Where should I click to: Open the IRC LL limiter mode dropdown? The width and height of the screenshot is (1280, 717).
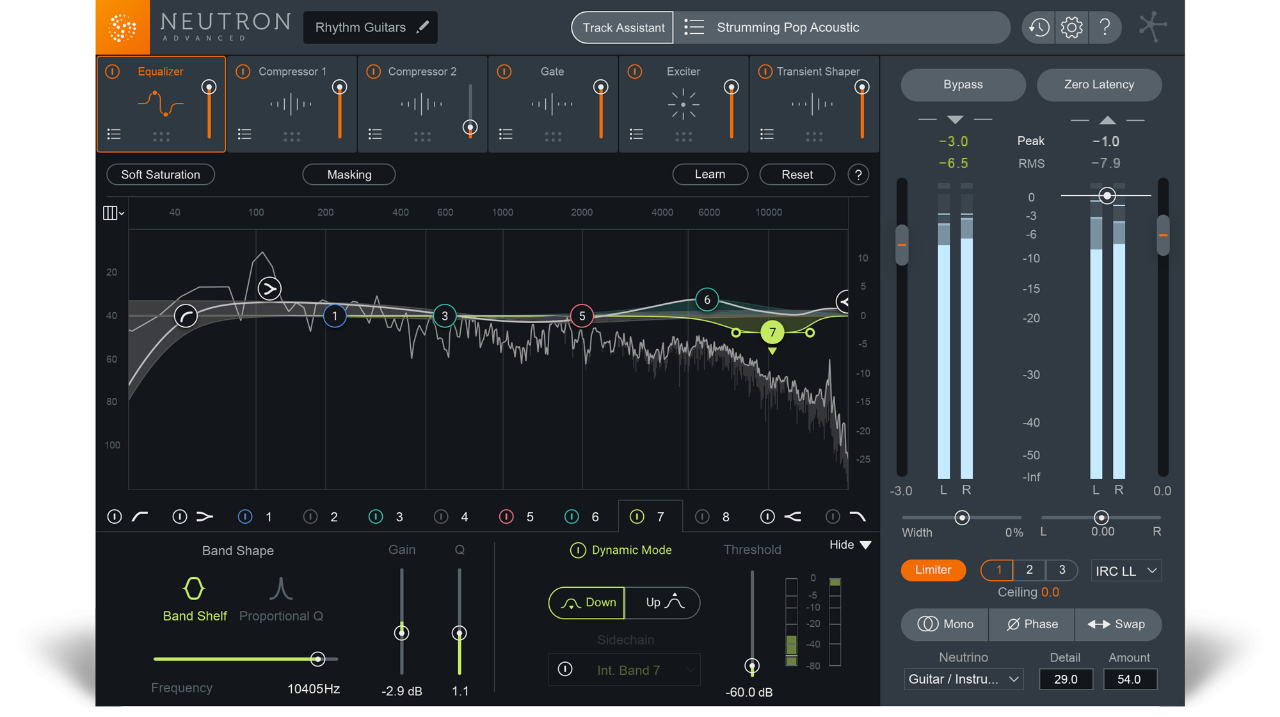[1126, 569]
